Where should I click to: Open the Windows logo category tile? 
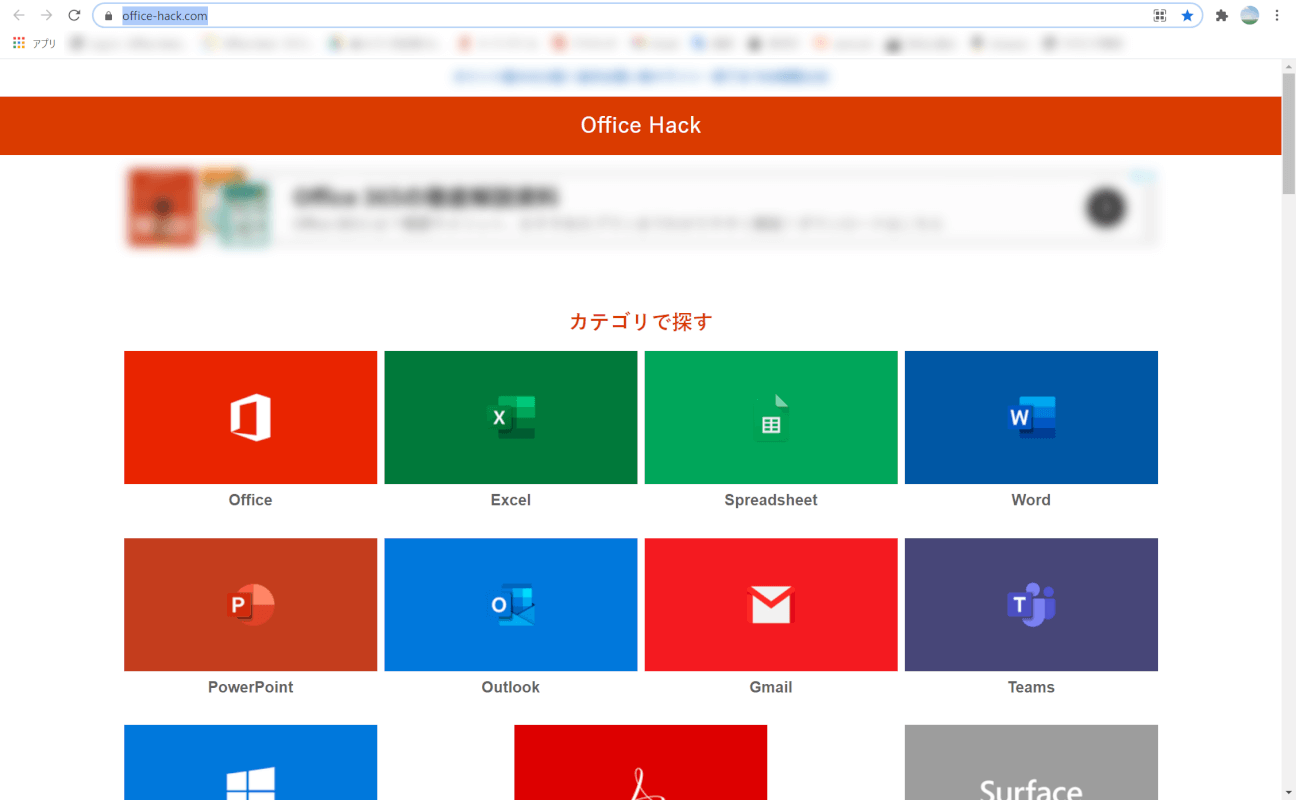(250, 762)
